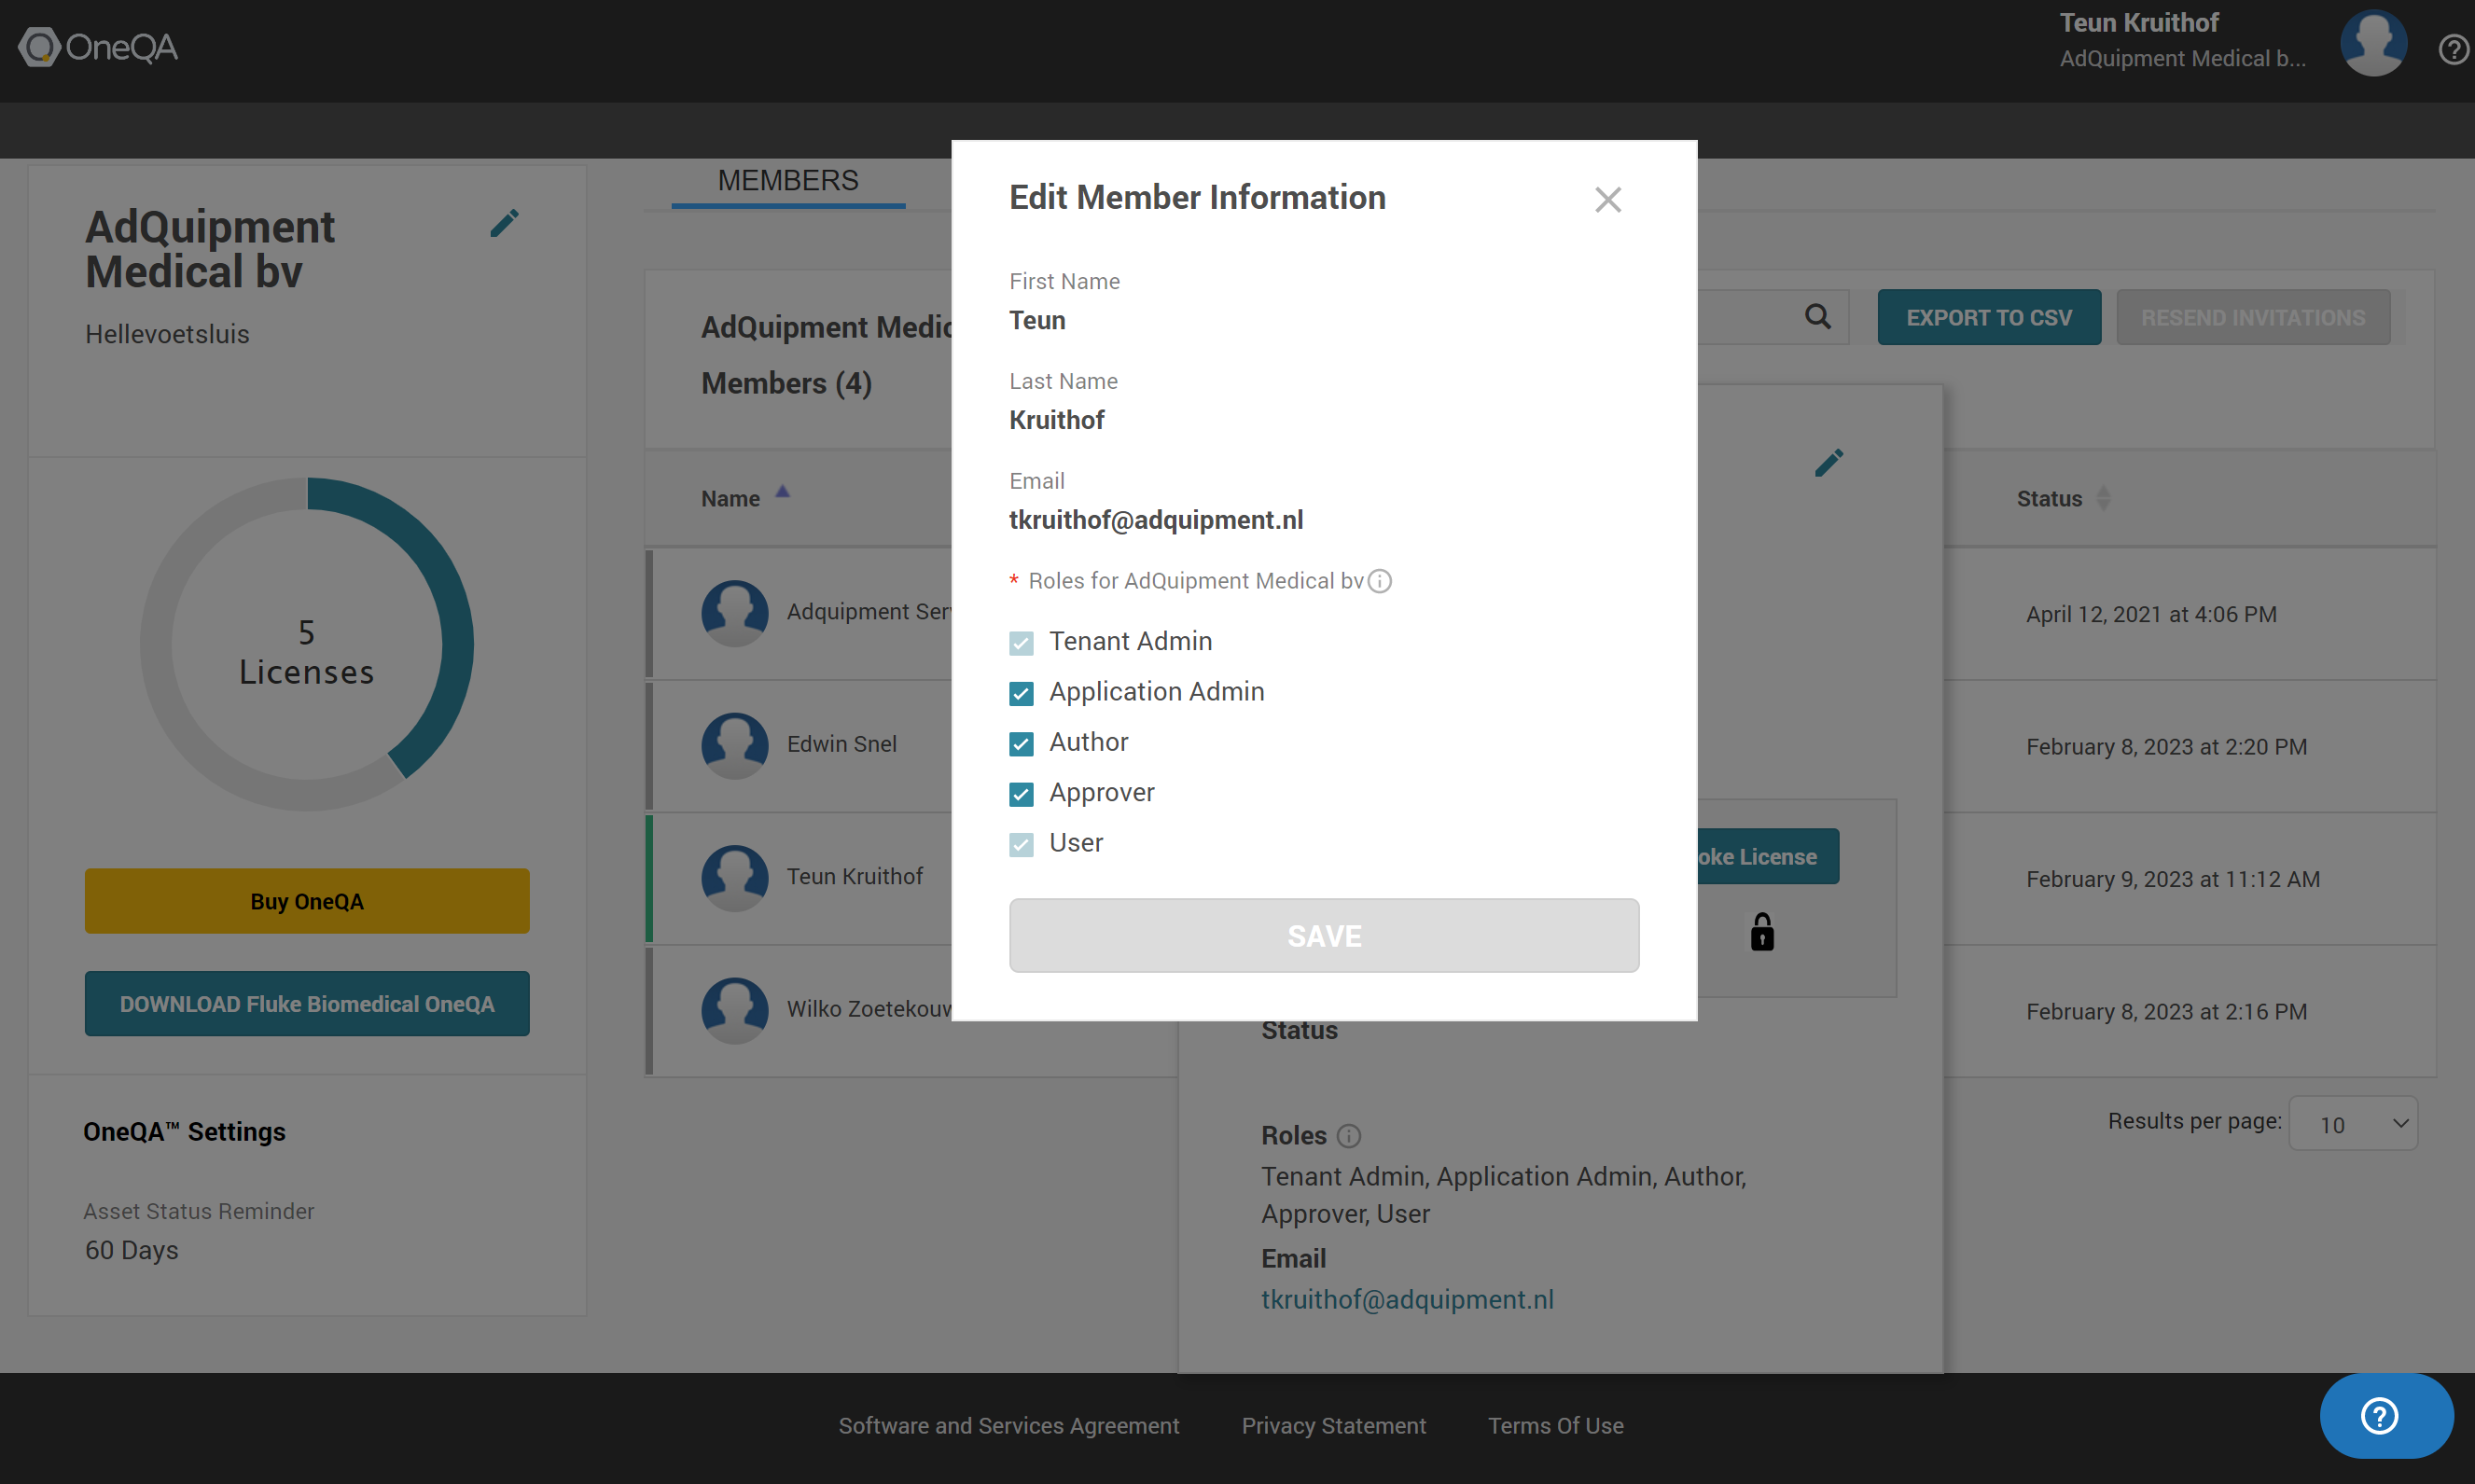Image resolution: width=2475 pixels, height=1484 pixels.
Task: Open the help icon in top bar
Action: [x=2454, y=49]
